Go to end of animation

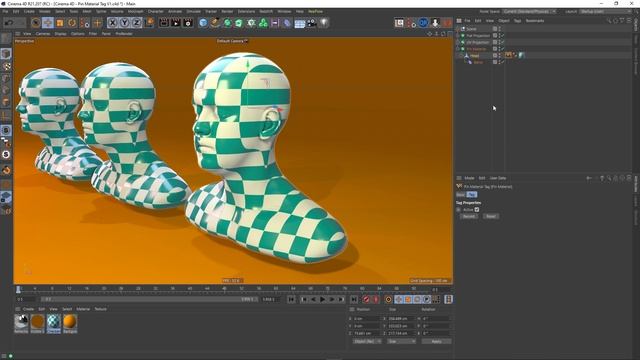[354, 300]
